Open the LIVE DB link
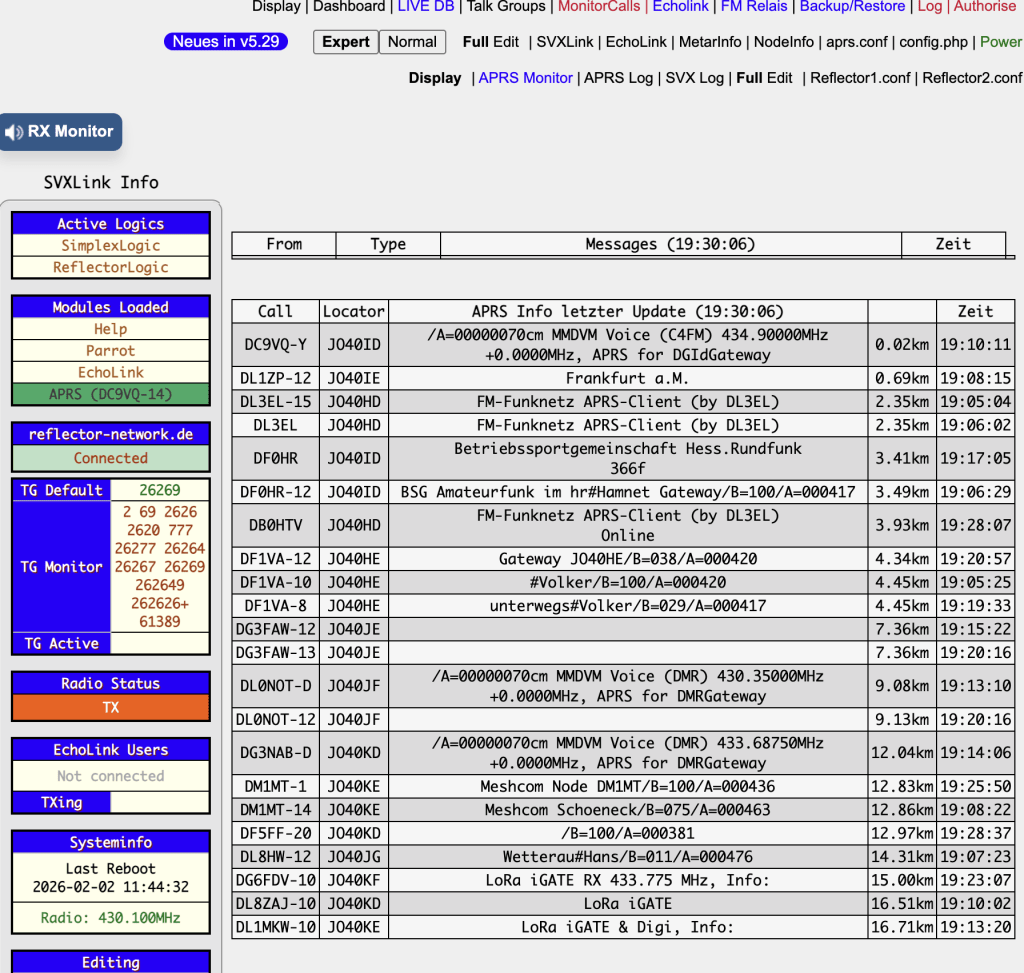The image size is (1024, 973). click(425, 7)
